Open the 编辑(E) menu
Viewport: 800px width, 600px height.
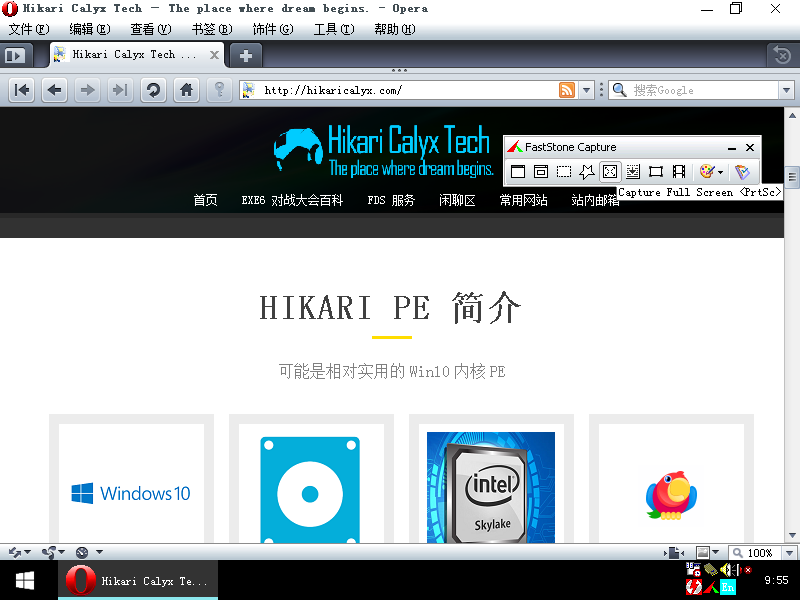point(90,29)
